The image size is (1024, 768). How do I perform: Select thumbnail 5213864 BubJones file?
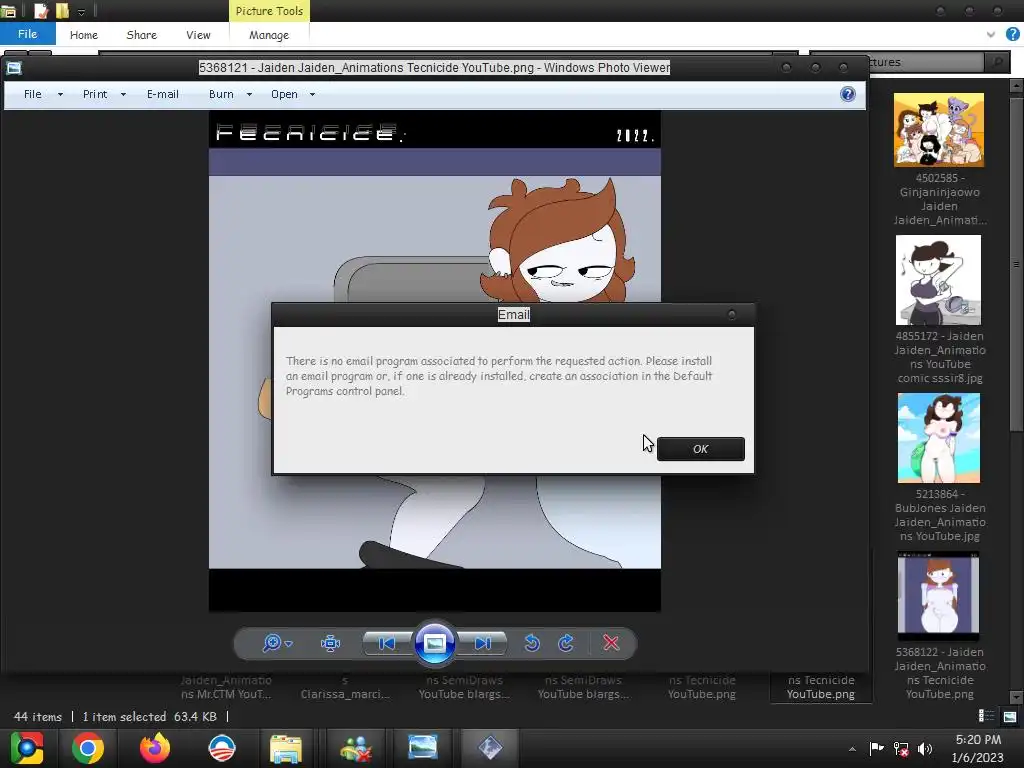(x=938, y=438)
